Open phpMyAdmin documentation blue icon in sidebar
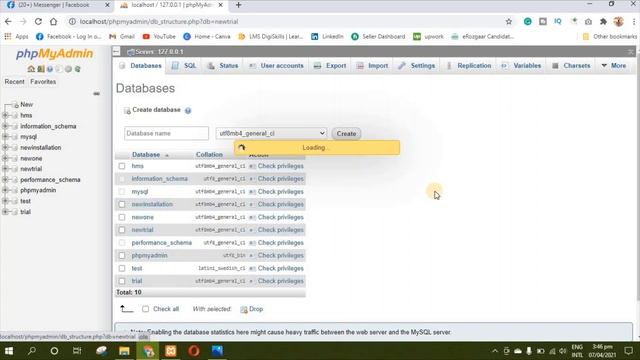The width and height of the screenshot is (640, 360). [x=50, y=69]
